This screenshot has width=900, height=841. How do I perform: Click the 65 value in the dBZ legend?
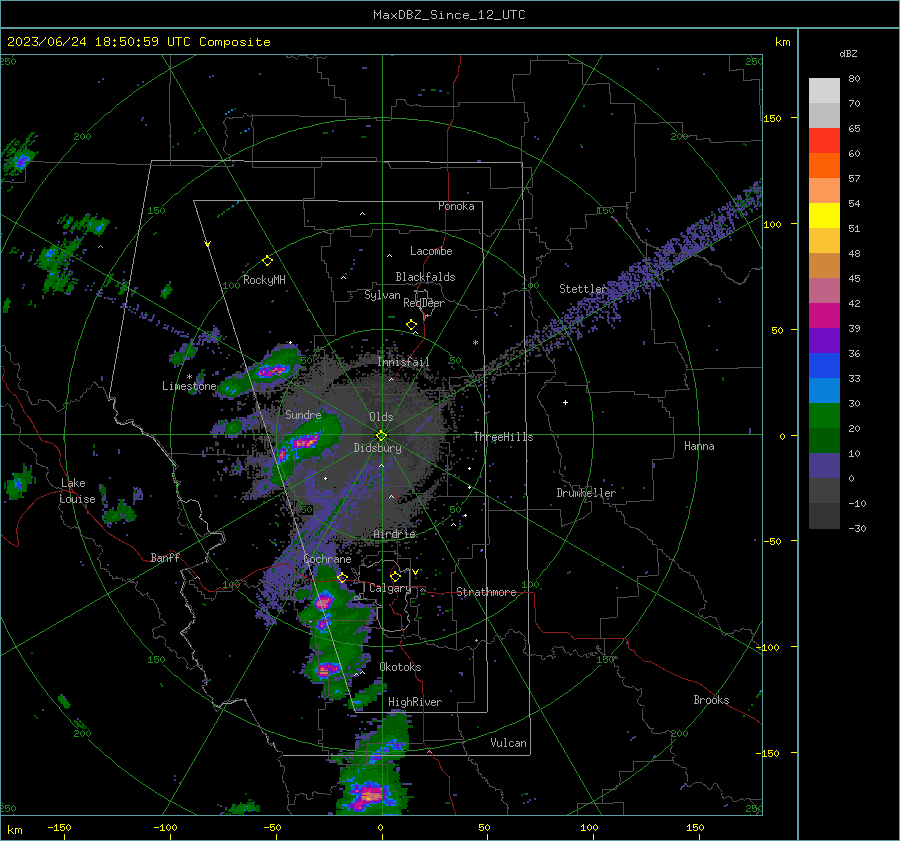(x=854, y=129)
